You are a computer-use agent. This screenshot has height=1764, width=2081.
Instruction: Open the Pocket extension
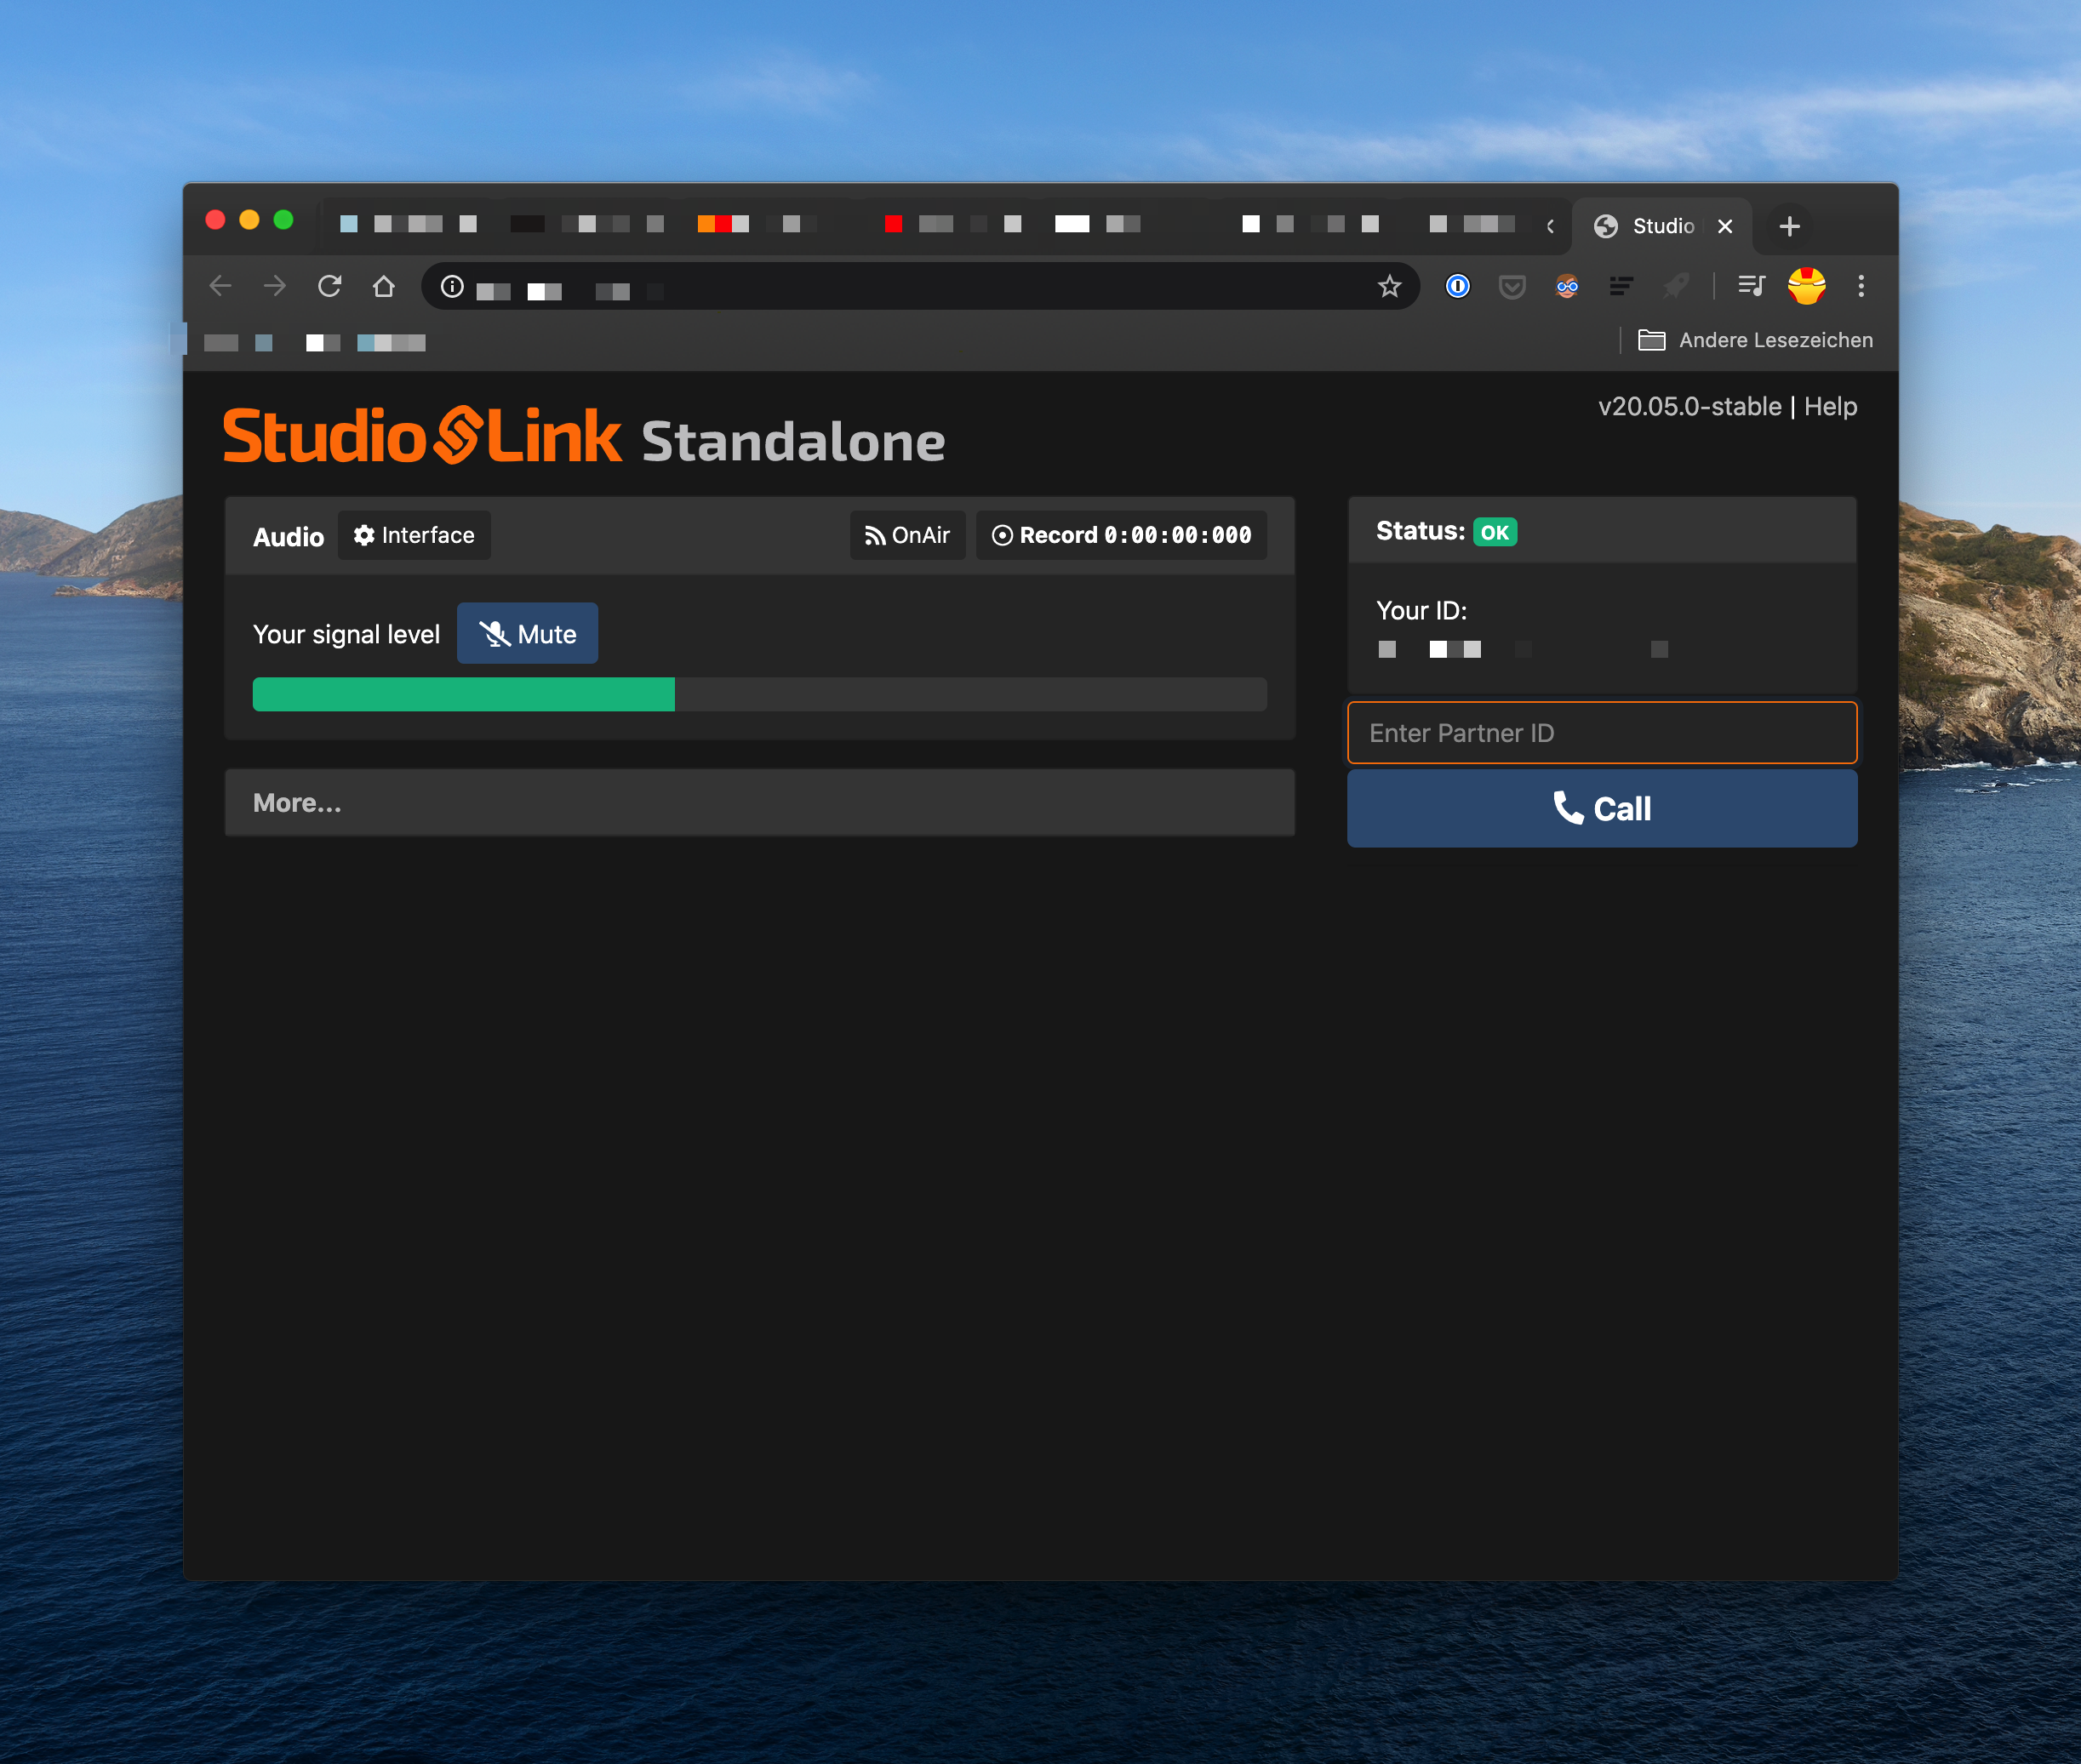click(1512, 287)
